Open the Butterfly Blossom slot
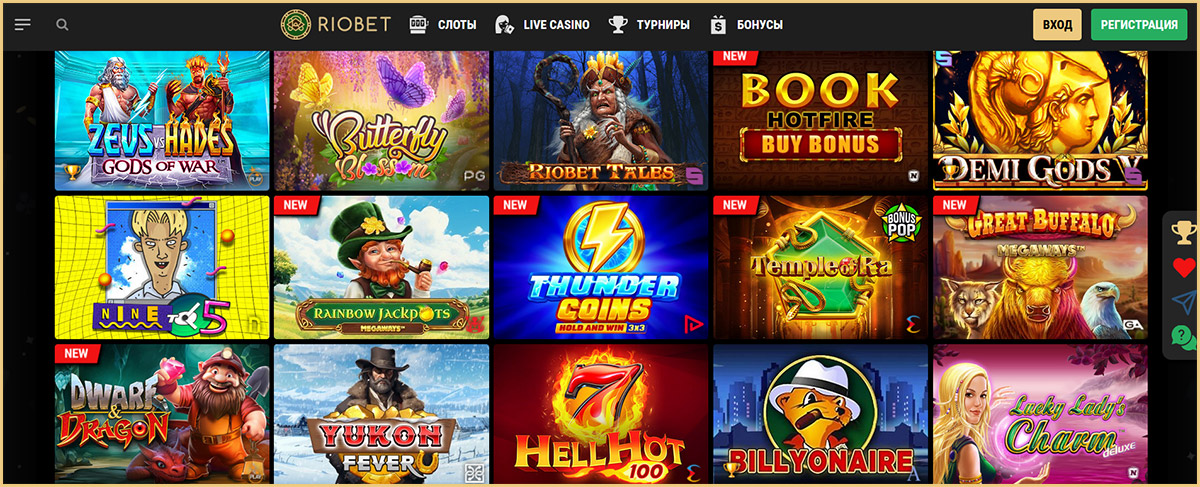Viewport: 1200px width, 487px height. (381, 120)
